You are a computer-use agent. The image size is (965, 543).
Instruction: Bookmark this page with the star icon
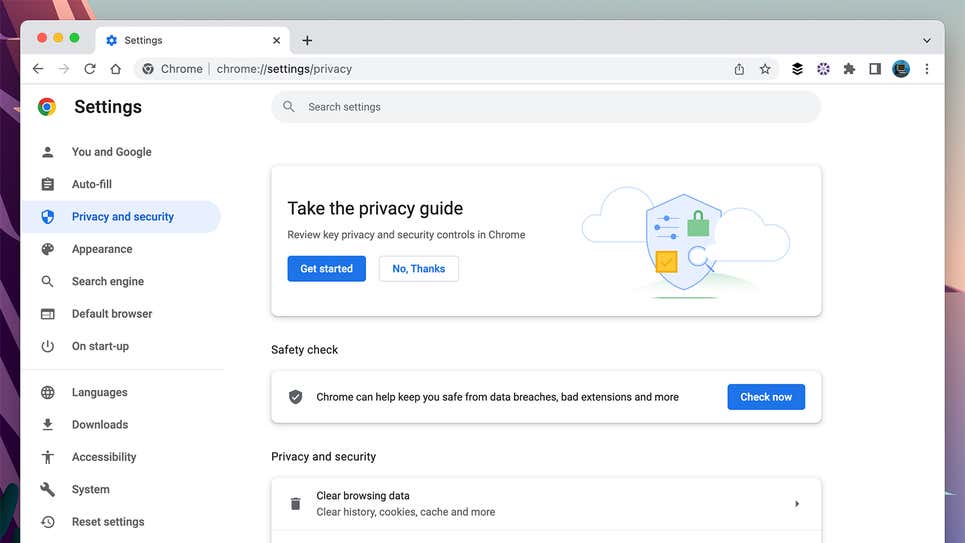click(765, 69)
